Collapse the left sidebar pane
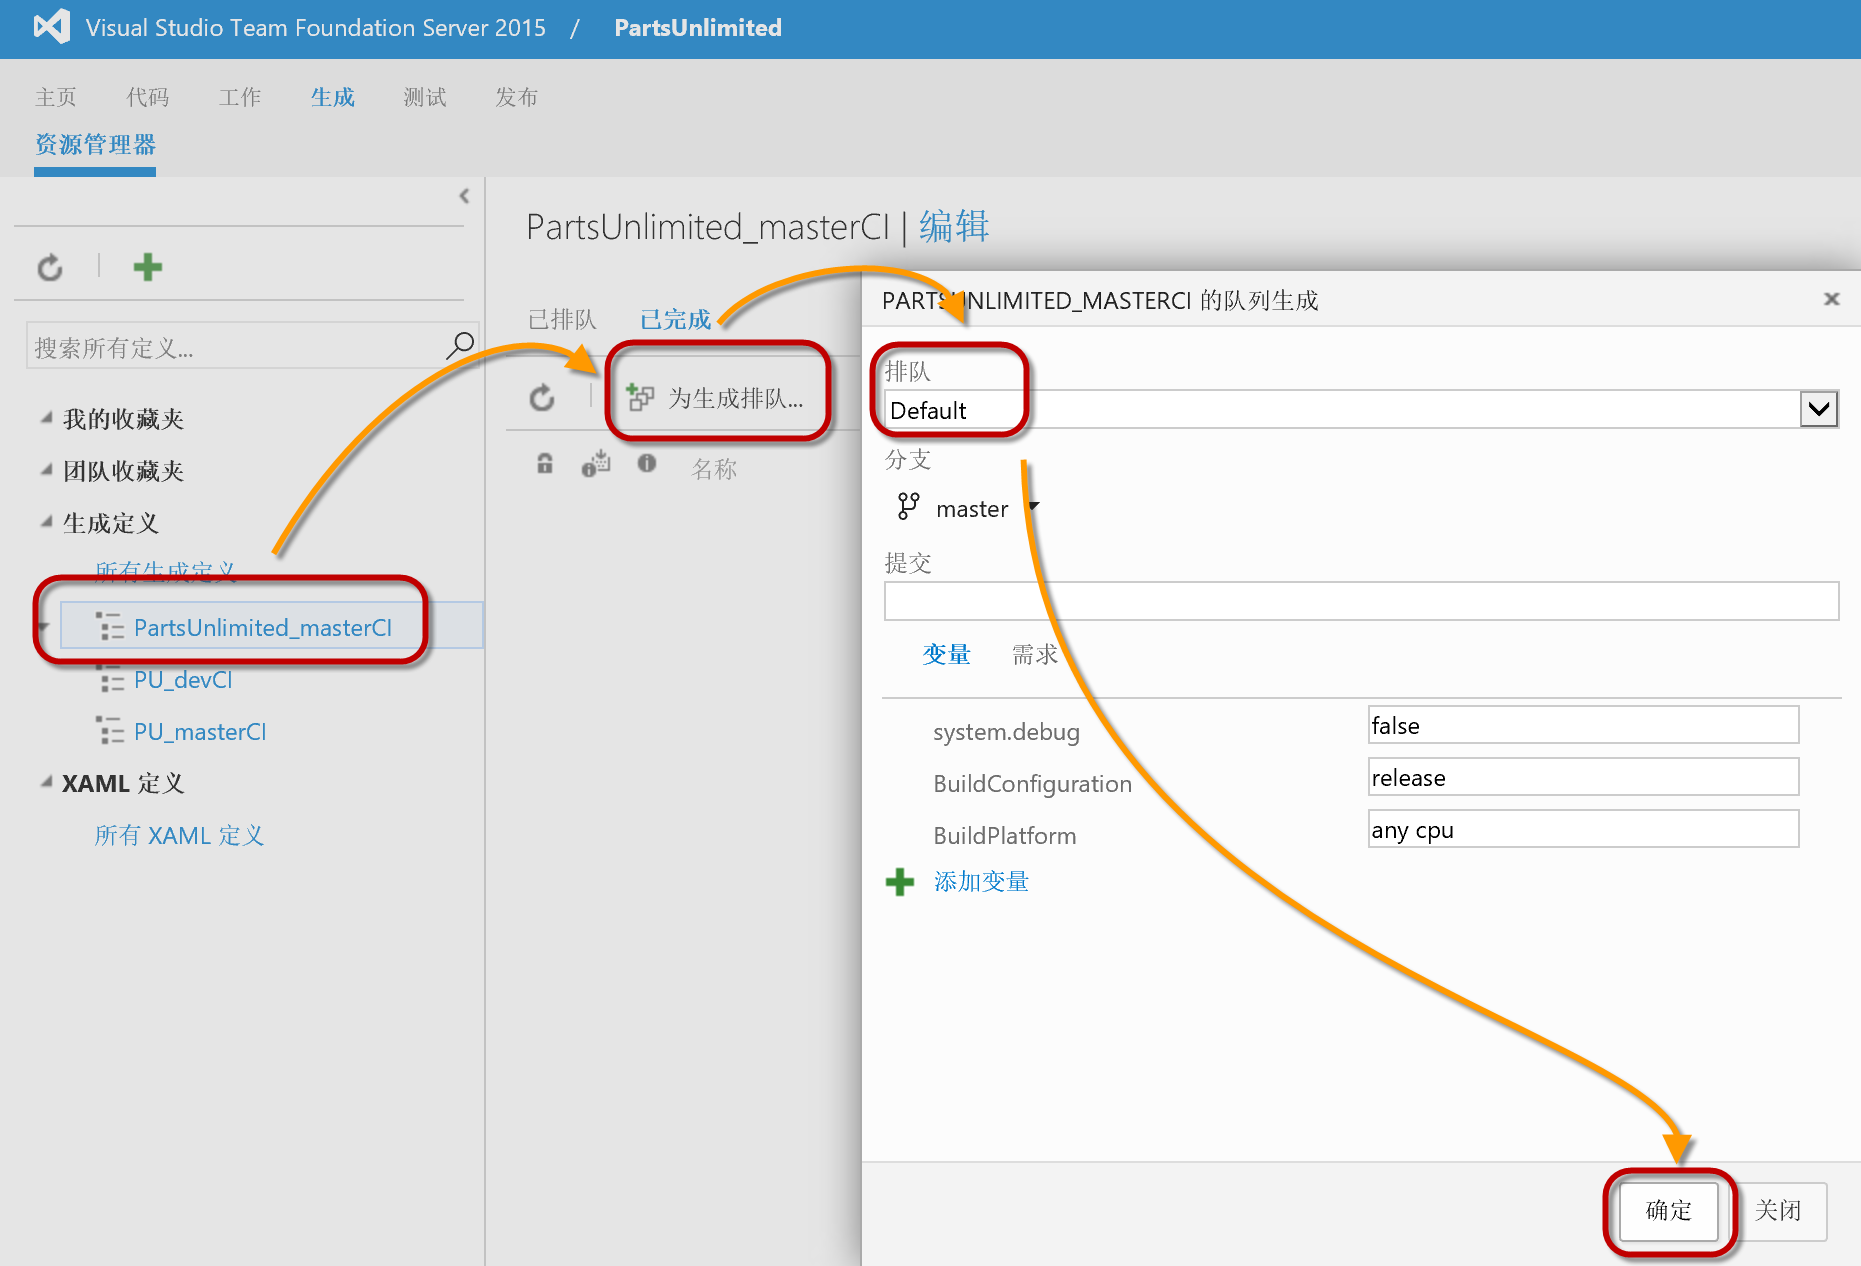Image resolution: width=1861 pixels, height=1266 pixels. coord(464,196)
